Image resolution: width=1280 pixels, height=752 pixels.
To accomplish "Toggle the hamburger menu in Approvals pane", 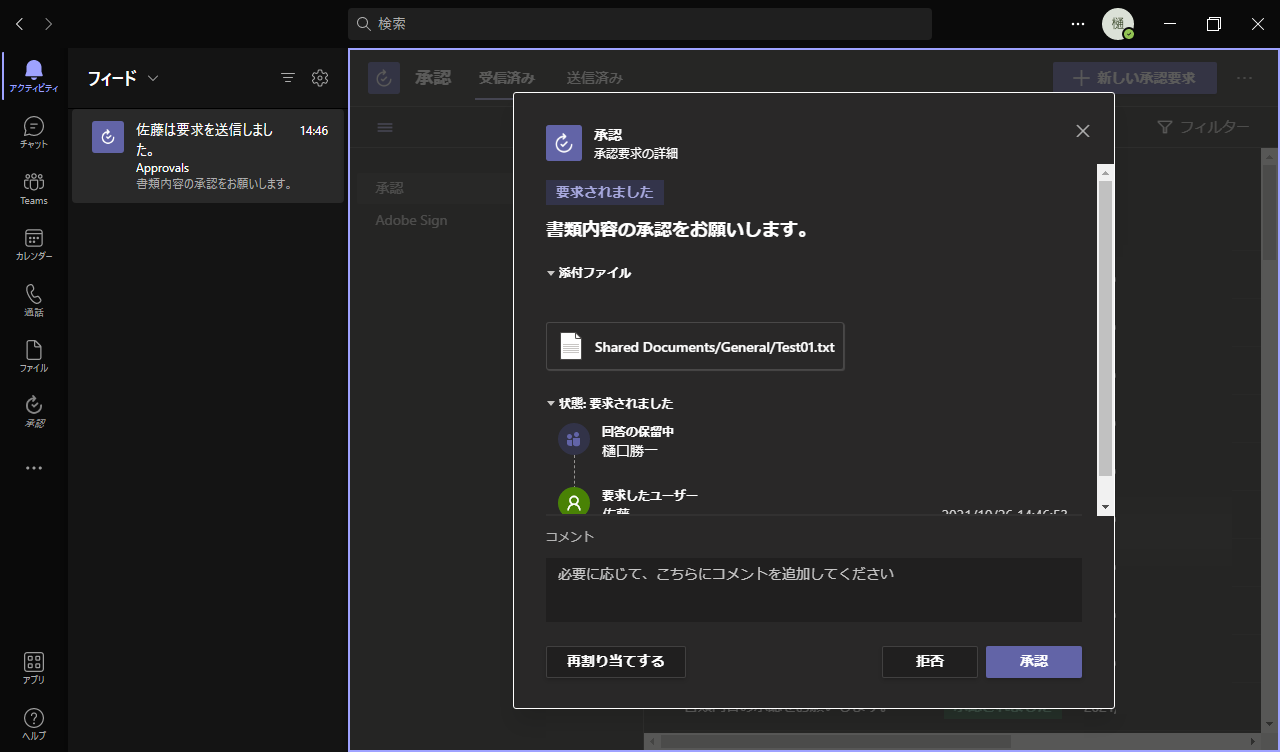I will click(x=385, y=127).
